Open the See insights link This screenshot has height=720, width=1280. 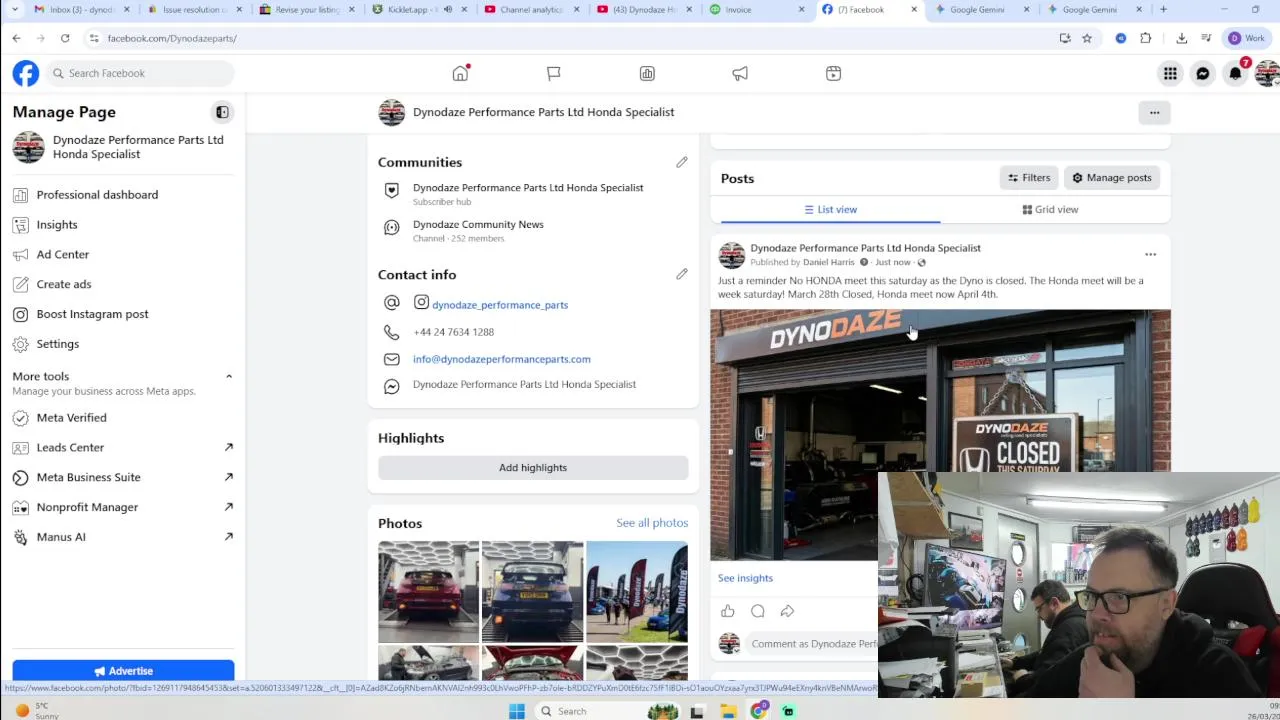(745, 578)
